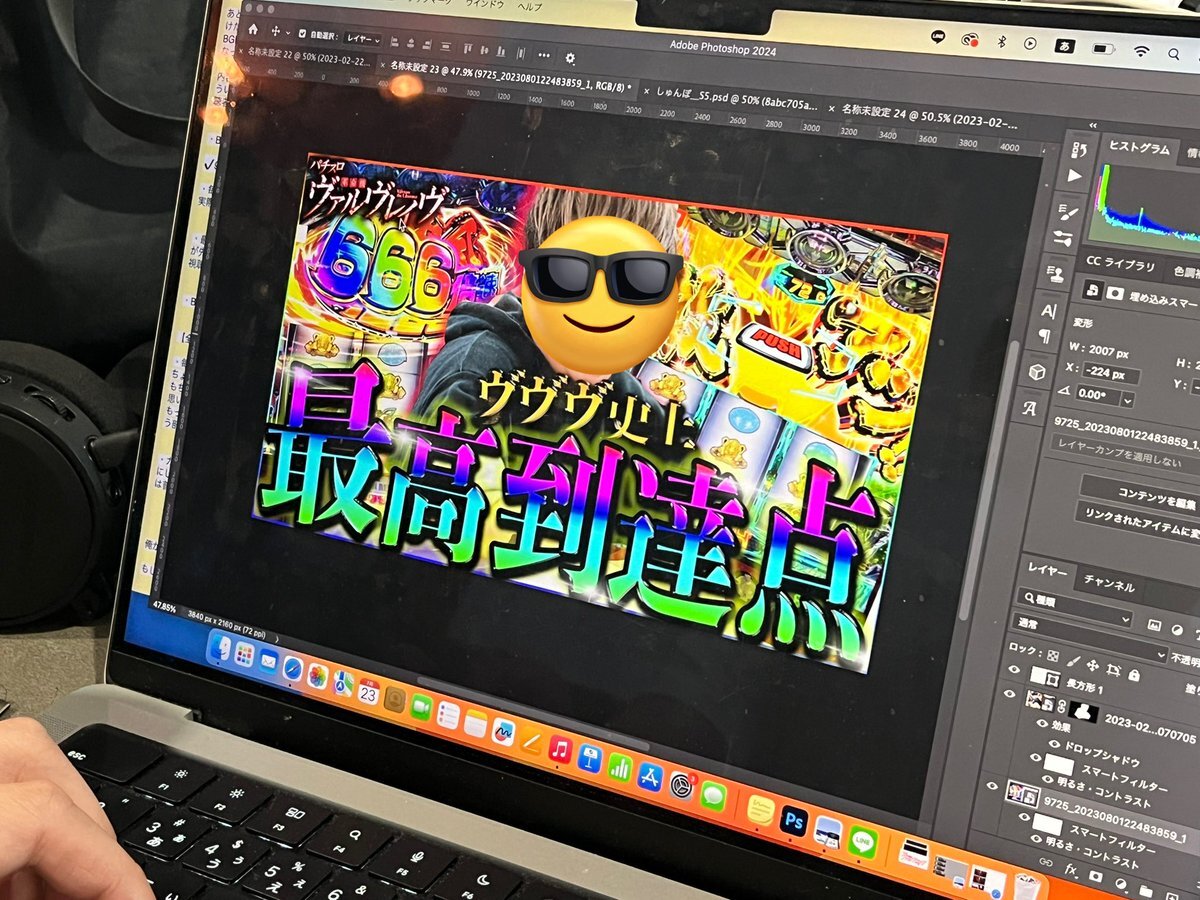Hide the 9725_2023080122483859_1 layer
The height and width of the screenshot is (900, 1200).
[992, 786]
